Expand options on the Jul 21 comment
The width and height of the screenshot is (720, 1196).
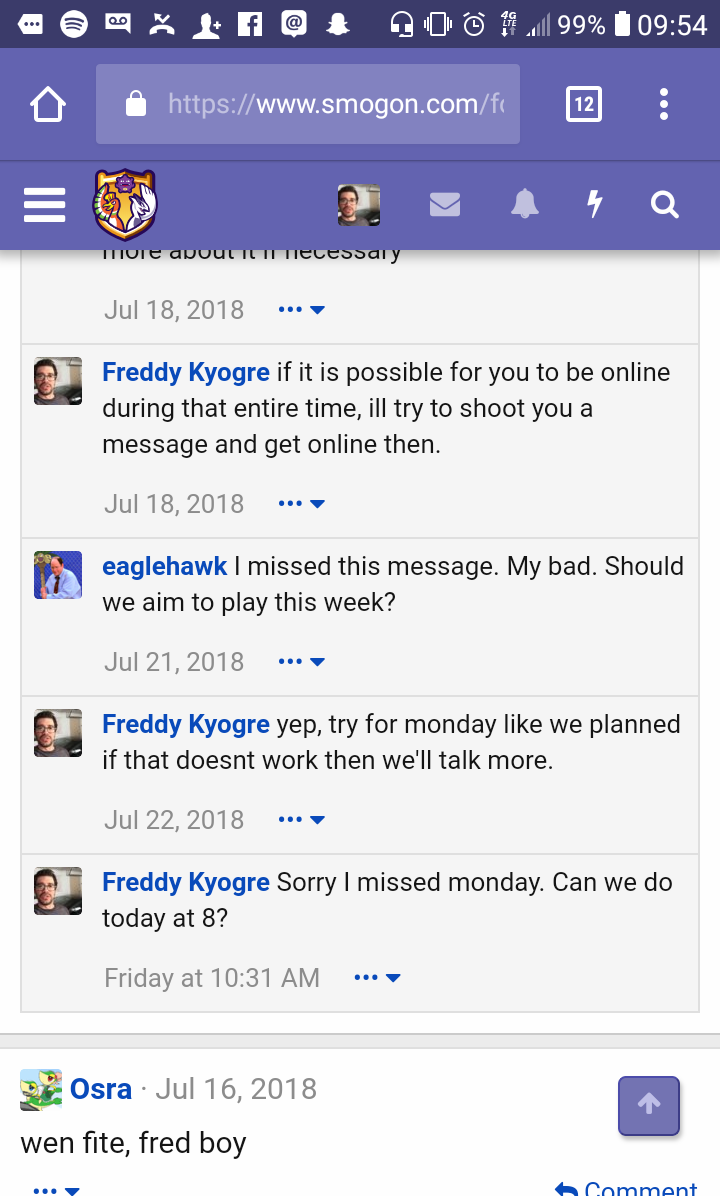tap(302, 661)
